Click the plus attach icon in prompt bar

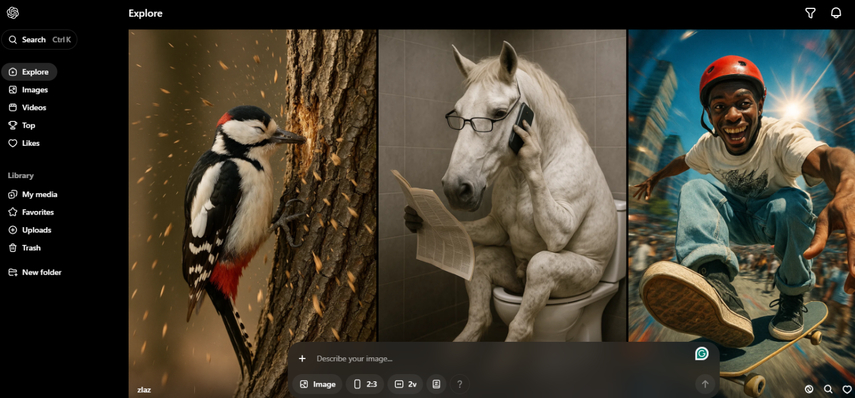click(x=302, y=358)
